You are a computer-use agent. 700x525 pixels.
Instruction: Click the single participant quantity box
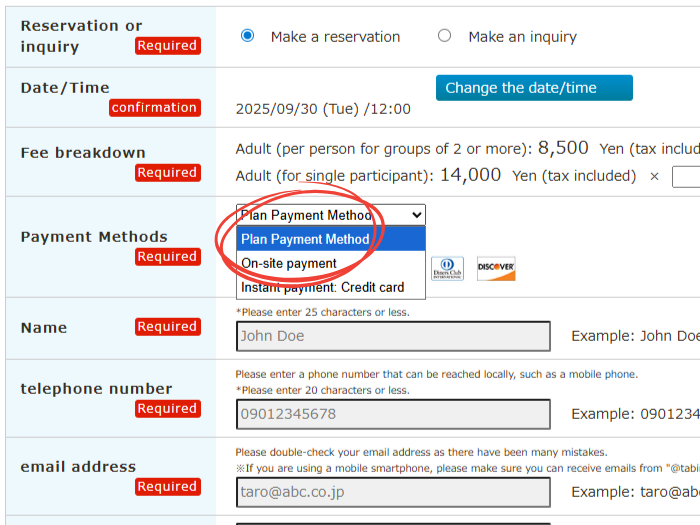(x=686, y=177)
